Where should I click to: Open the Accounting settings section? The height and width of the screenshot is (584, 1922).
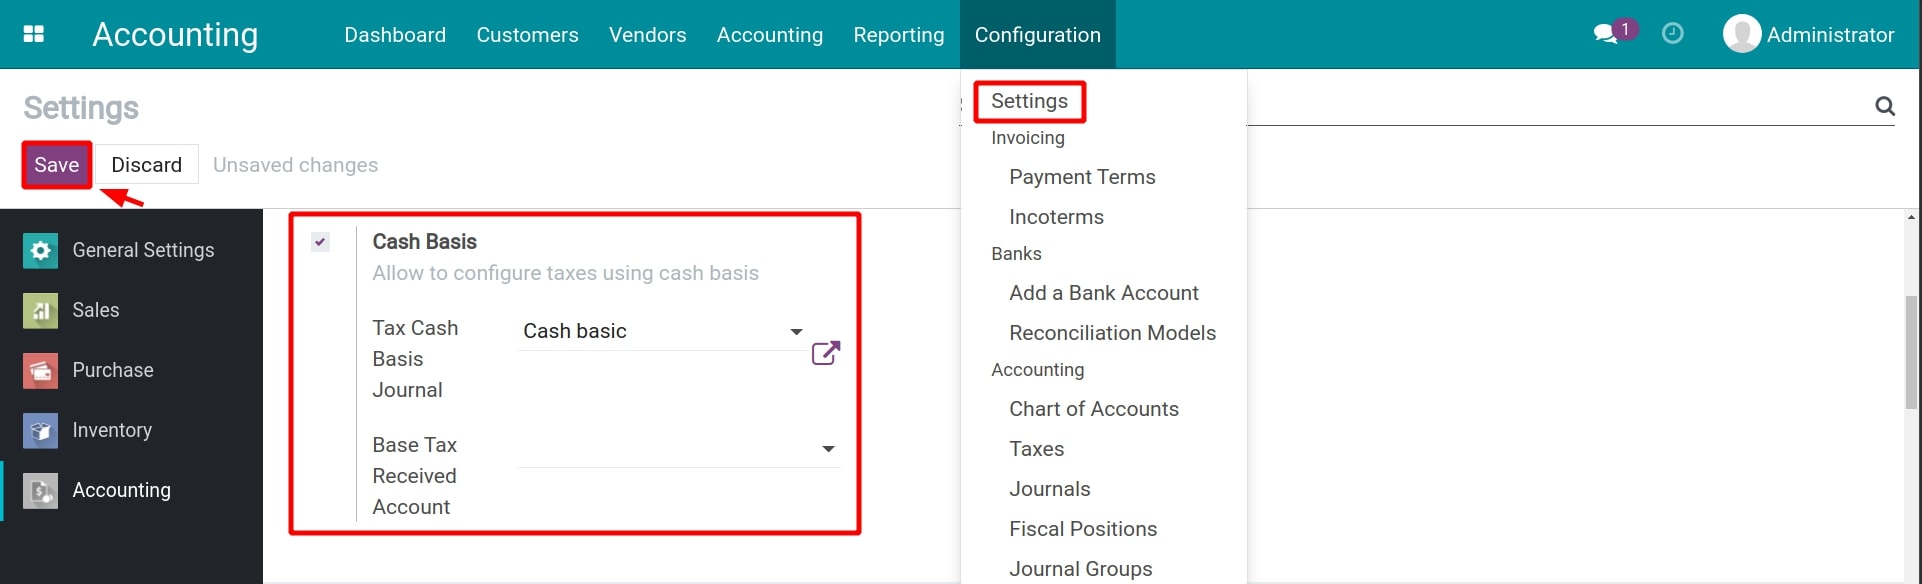click(x=121, y=490)
